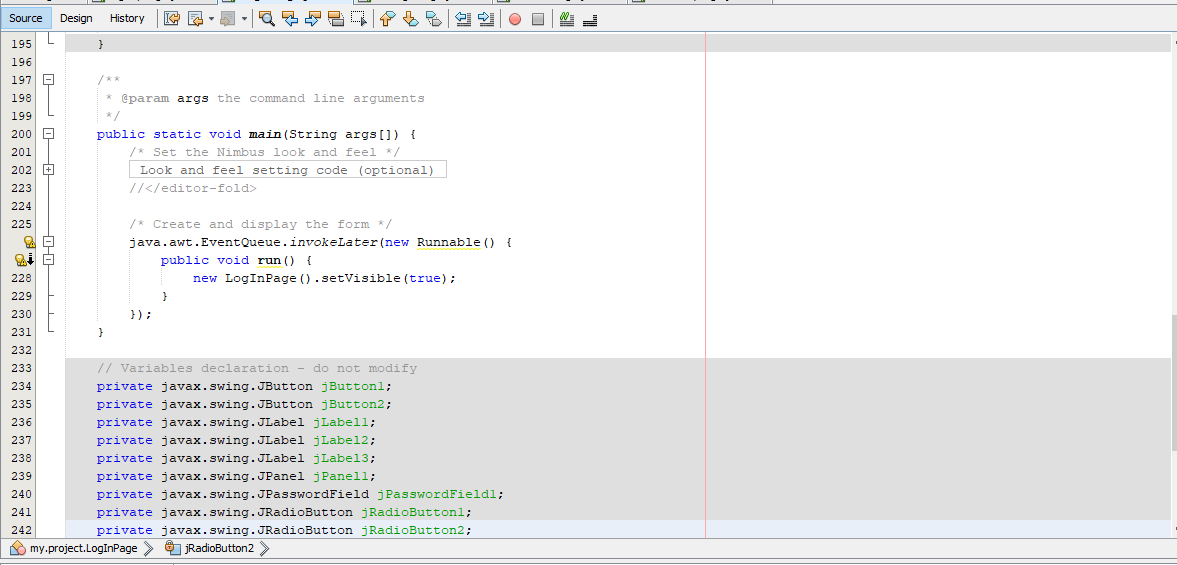Screen dimensions: 1177x565
Task: Click variable name jButton1
Action: pos(354,386)
